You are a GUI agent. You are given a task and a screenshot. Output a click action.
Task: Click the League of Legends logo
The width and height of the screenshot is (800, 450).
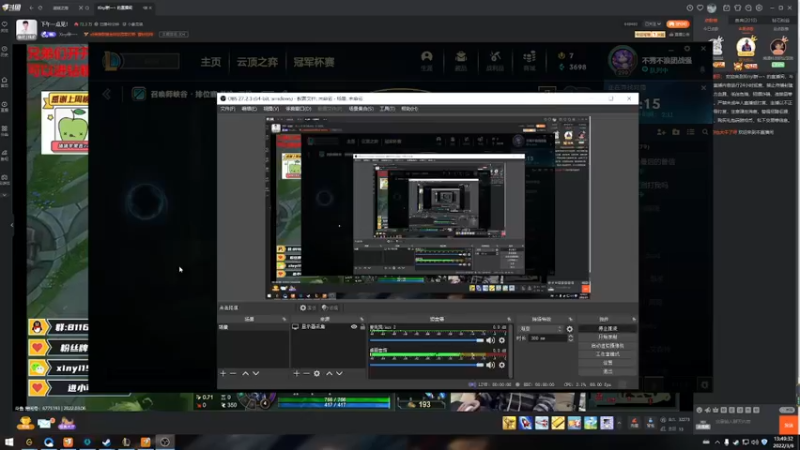[112, 61]
